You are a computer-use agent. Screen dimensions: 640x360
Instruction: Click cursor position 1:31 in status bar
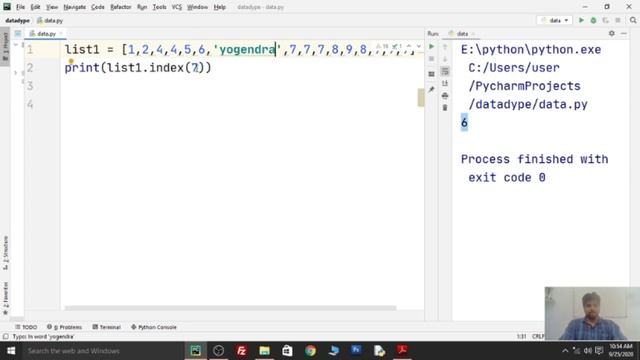click(x=522, y=337)
